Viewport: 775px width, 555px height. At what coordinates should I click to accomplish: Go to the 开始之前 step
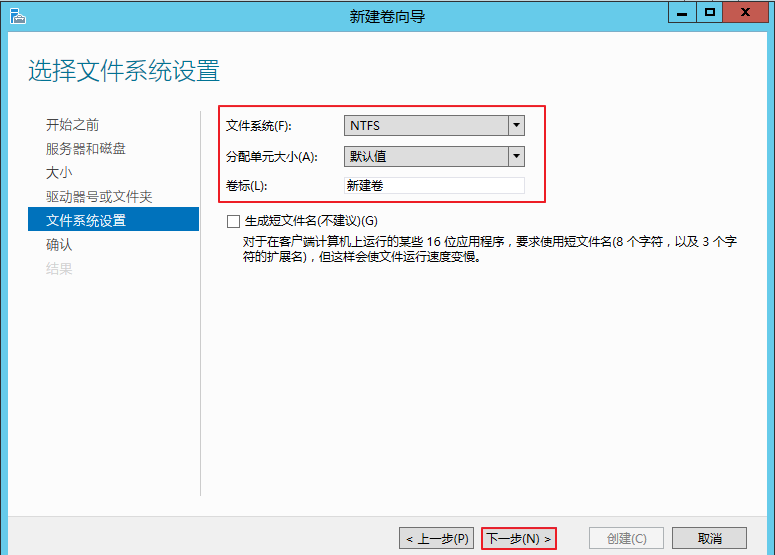(73, 125)
